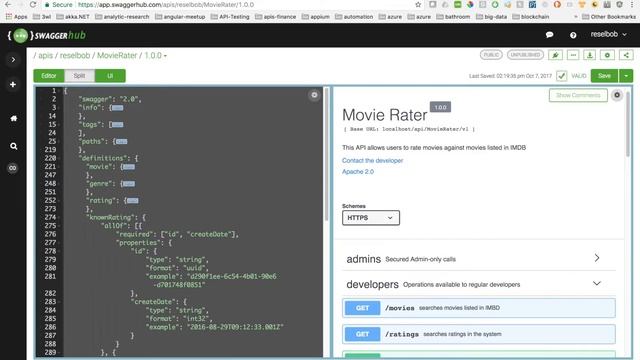Expand the GET /movies operation
The height and width of the screenshot is (360, 640).
(479, 308)
